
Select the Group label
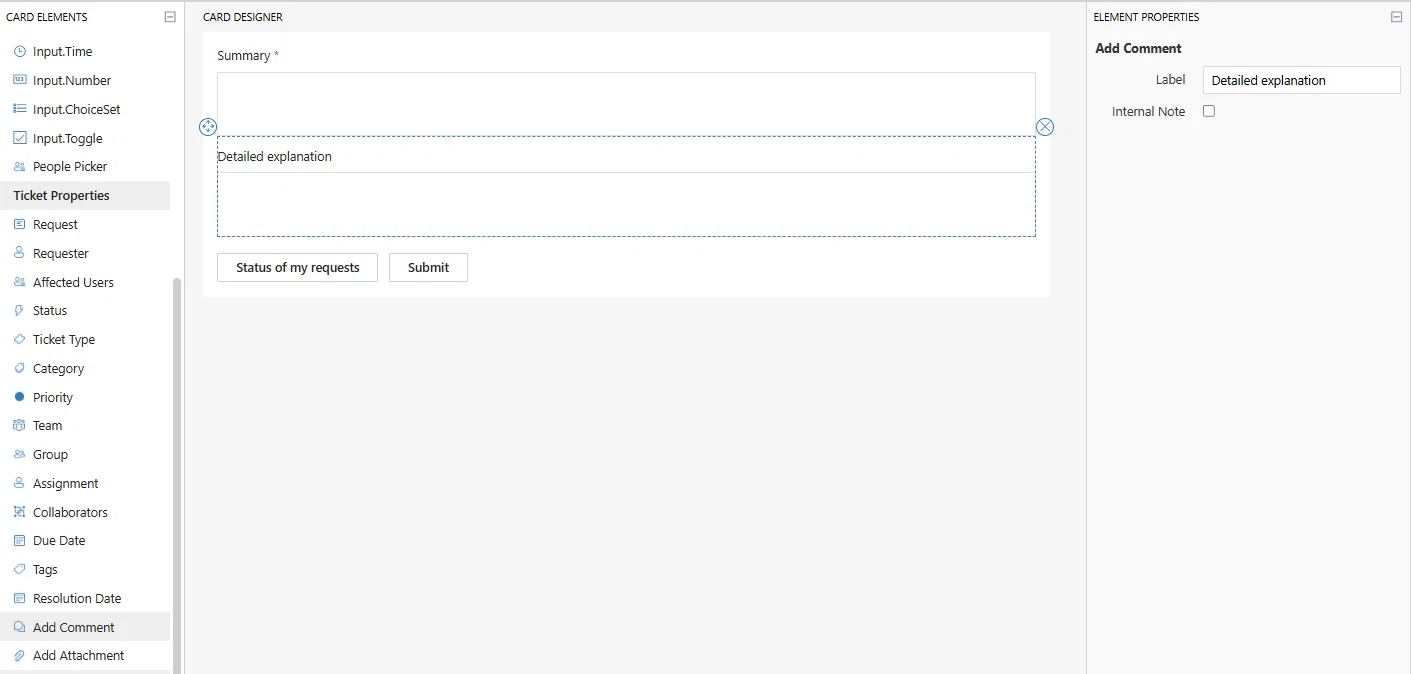[50, 454]
